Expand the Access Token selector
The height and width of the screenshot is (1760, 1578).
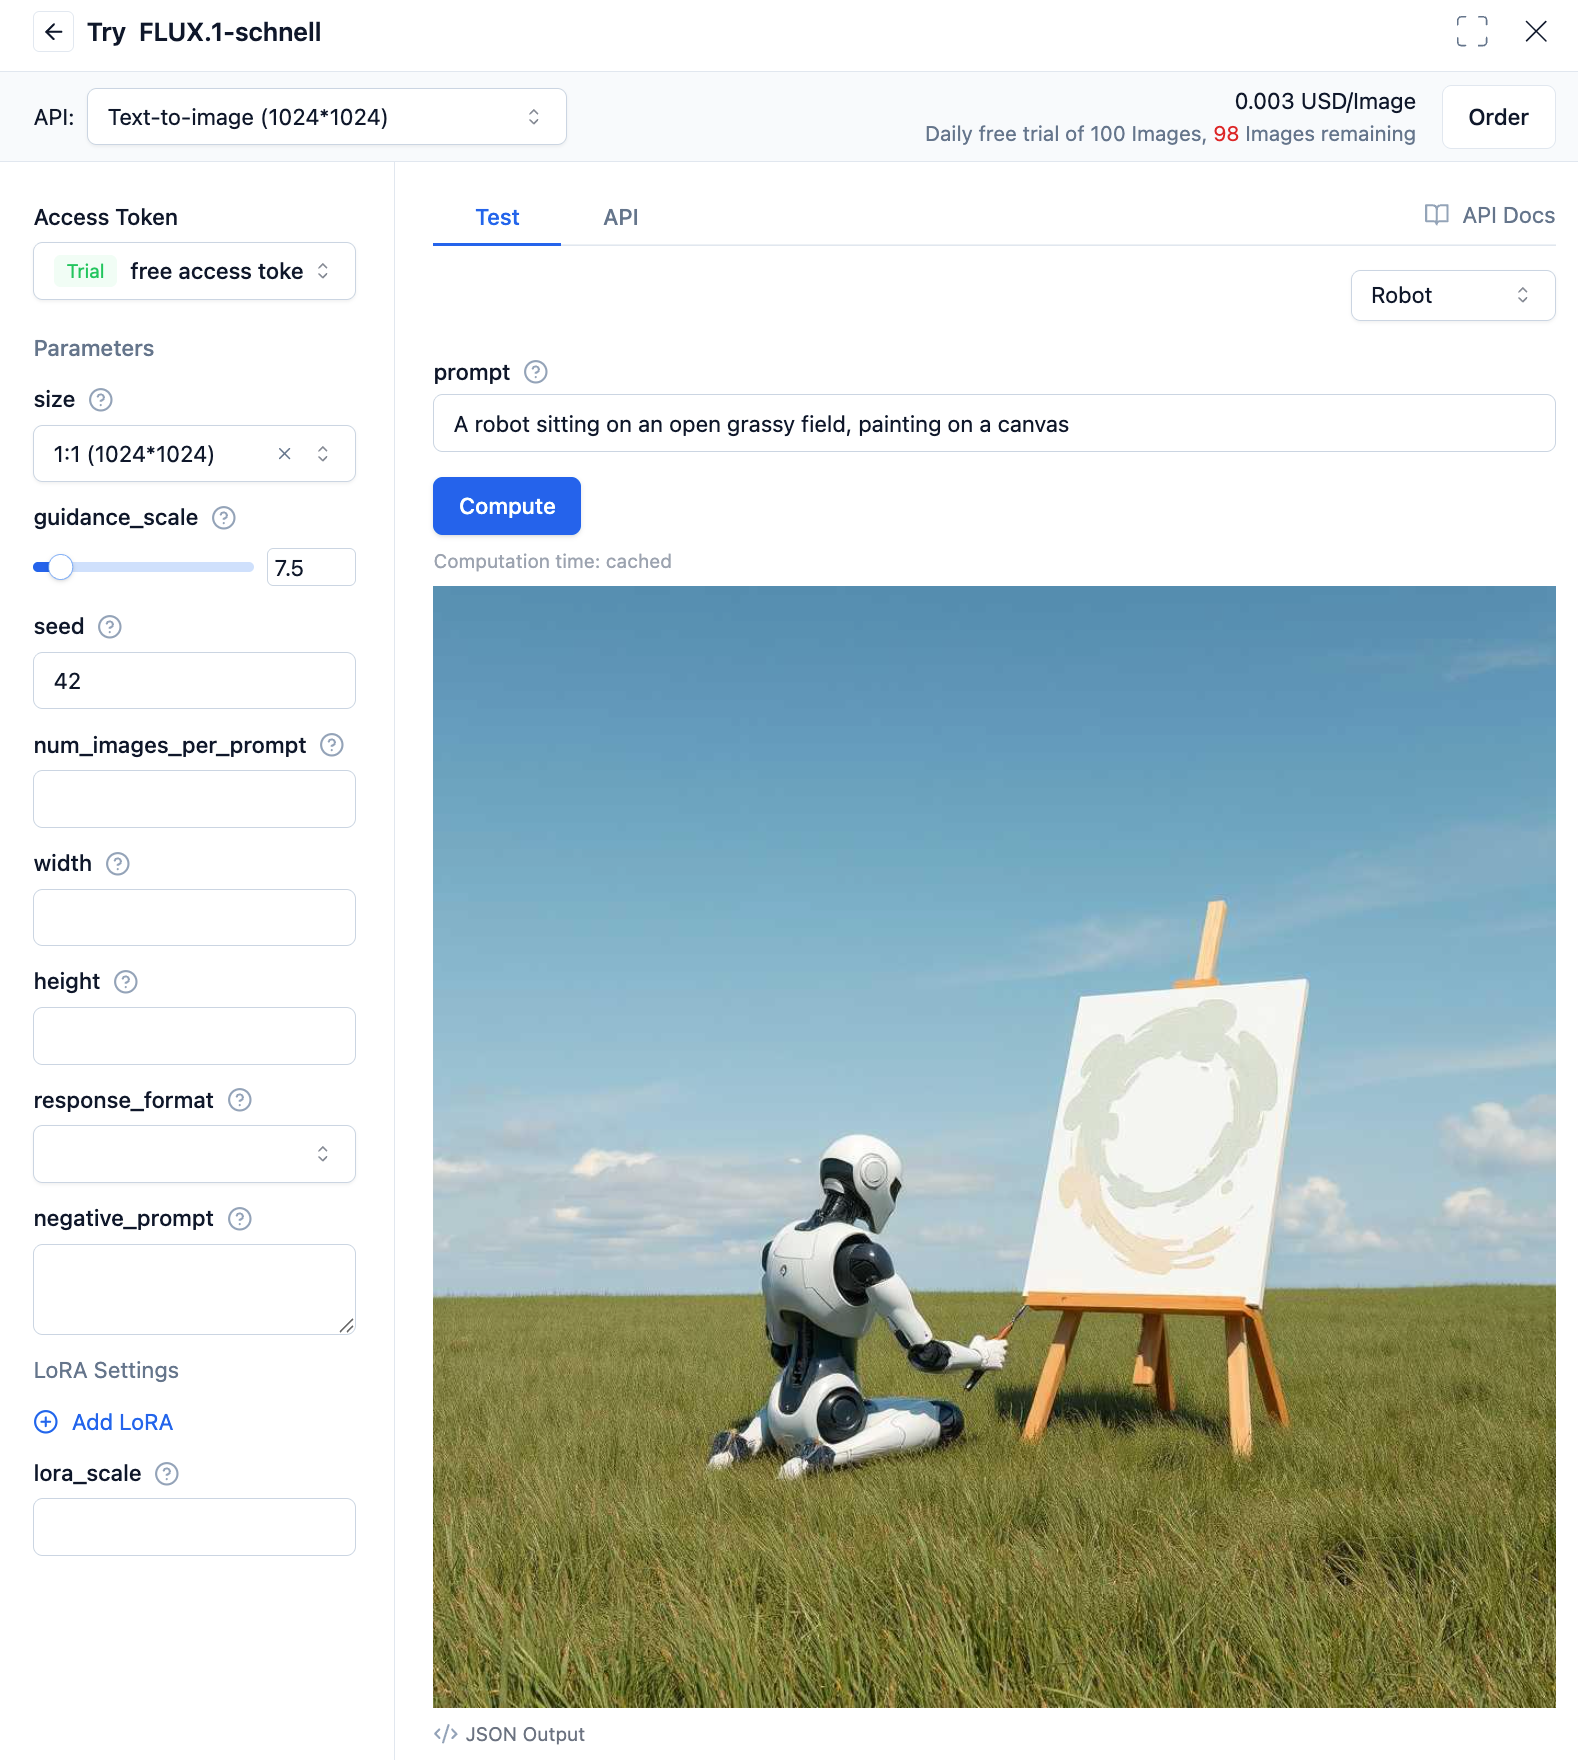point(195,272)
